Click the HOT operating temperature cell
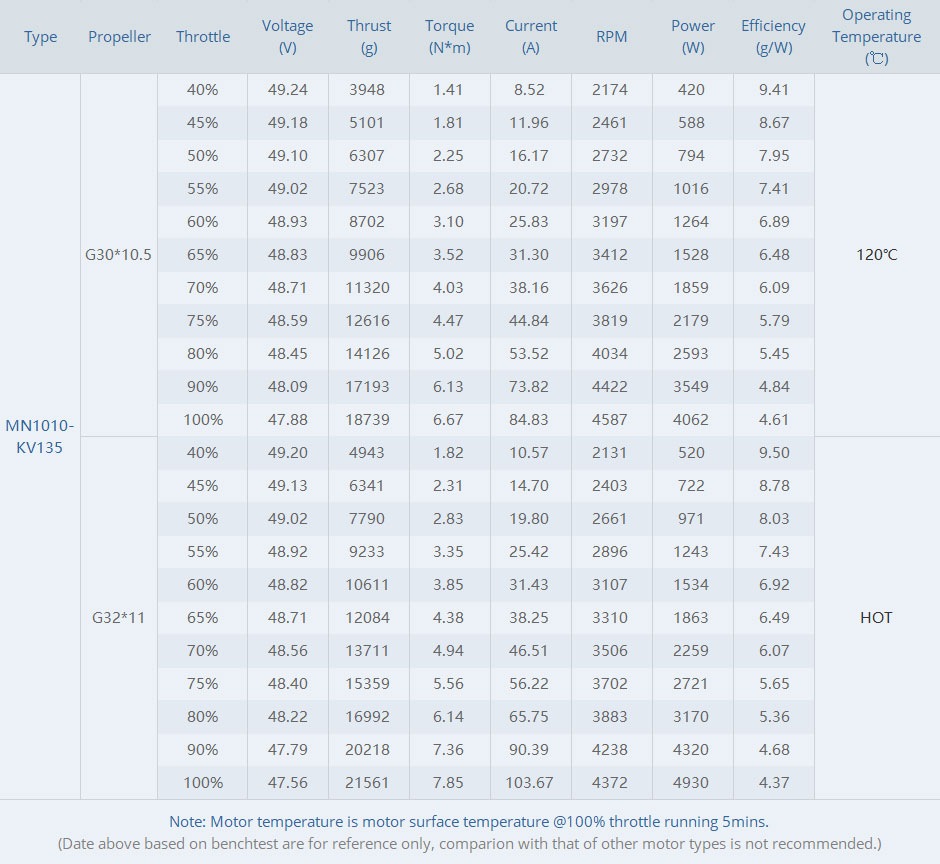This screenshot has height=864, width=940. [876, 617]
